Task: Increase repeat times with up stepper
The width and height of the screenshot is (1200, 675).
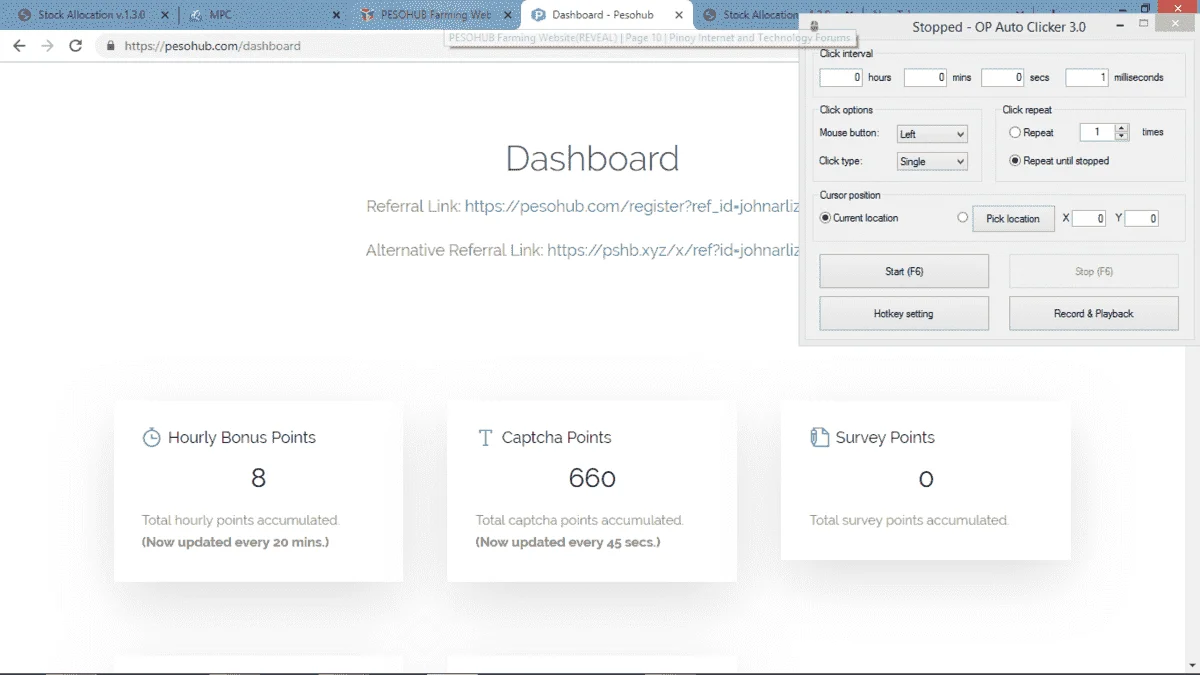Action: [x=1122, y=128]
